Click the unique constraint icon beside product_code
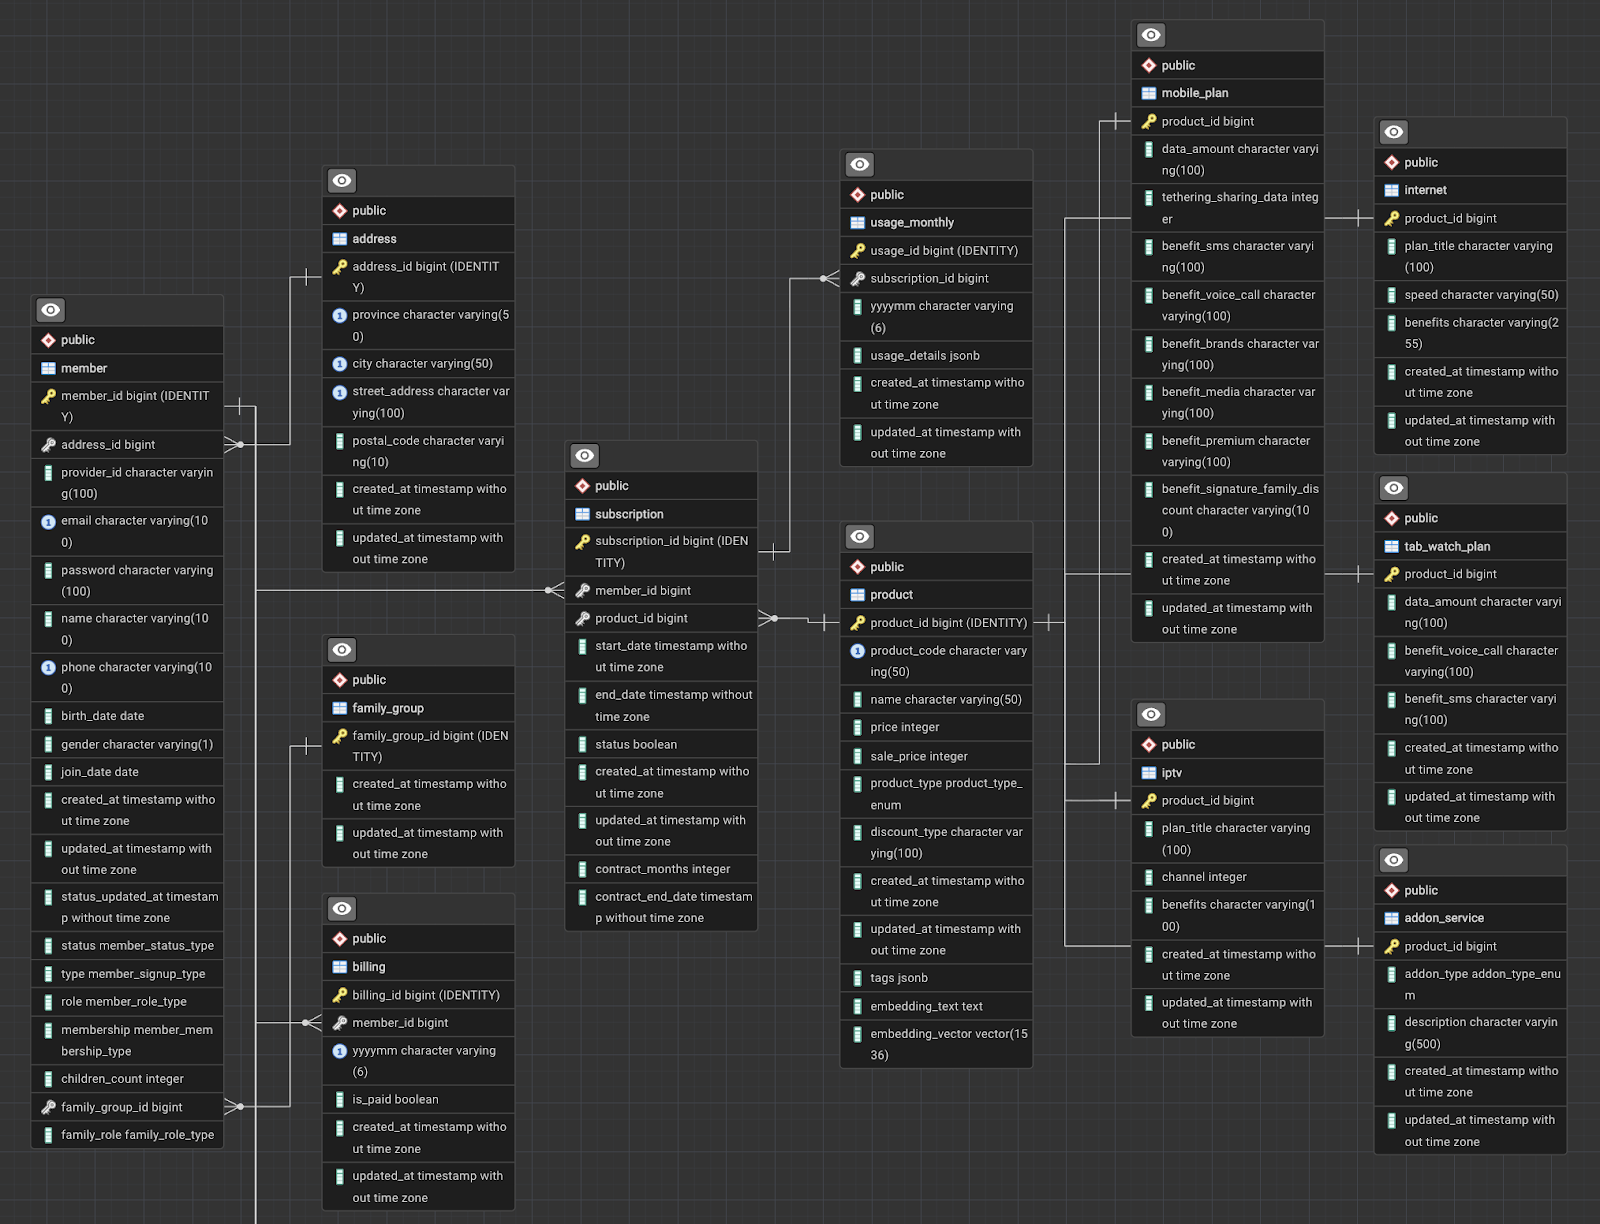Image resolution: width=1600 pixels, height=1224 pixels. click(x=857, y=651)
